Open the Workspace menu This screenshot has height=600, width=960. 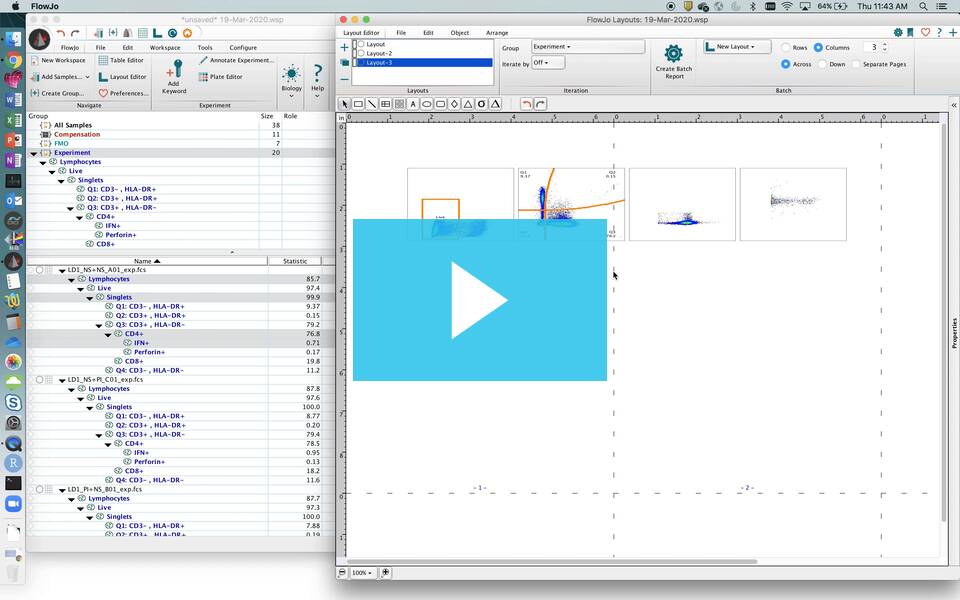click(165, 48)
